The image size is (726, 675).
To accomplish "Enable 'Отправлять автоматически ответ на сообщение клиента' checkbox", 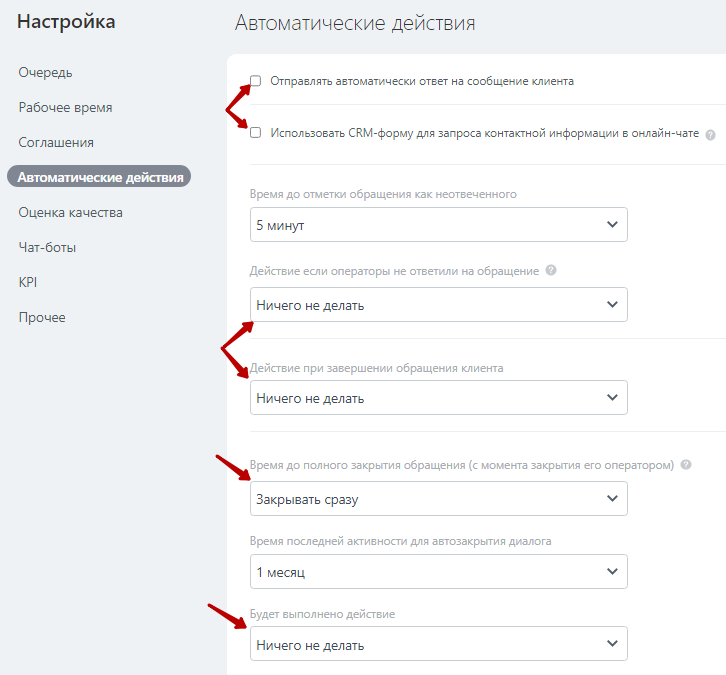I will [256, 81].
